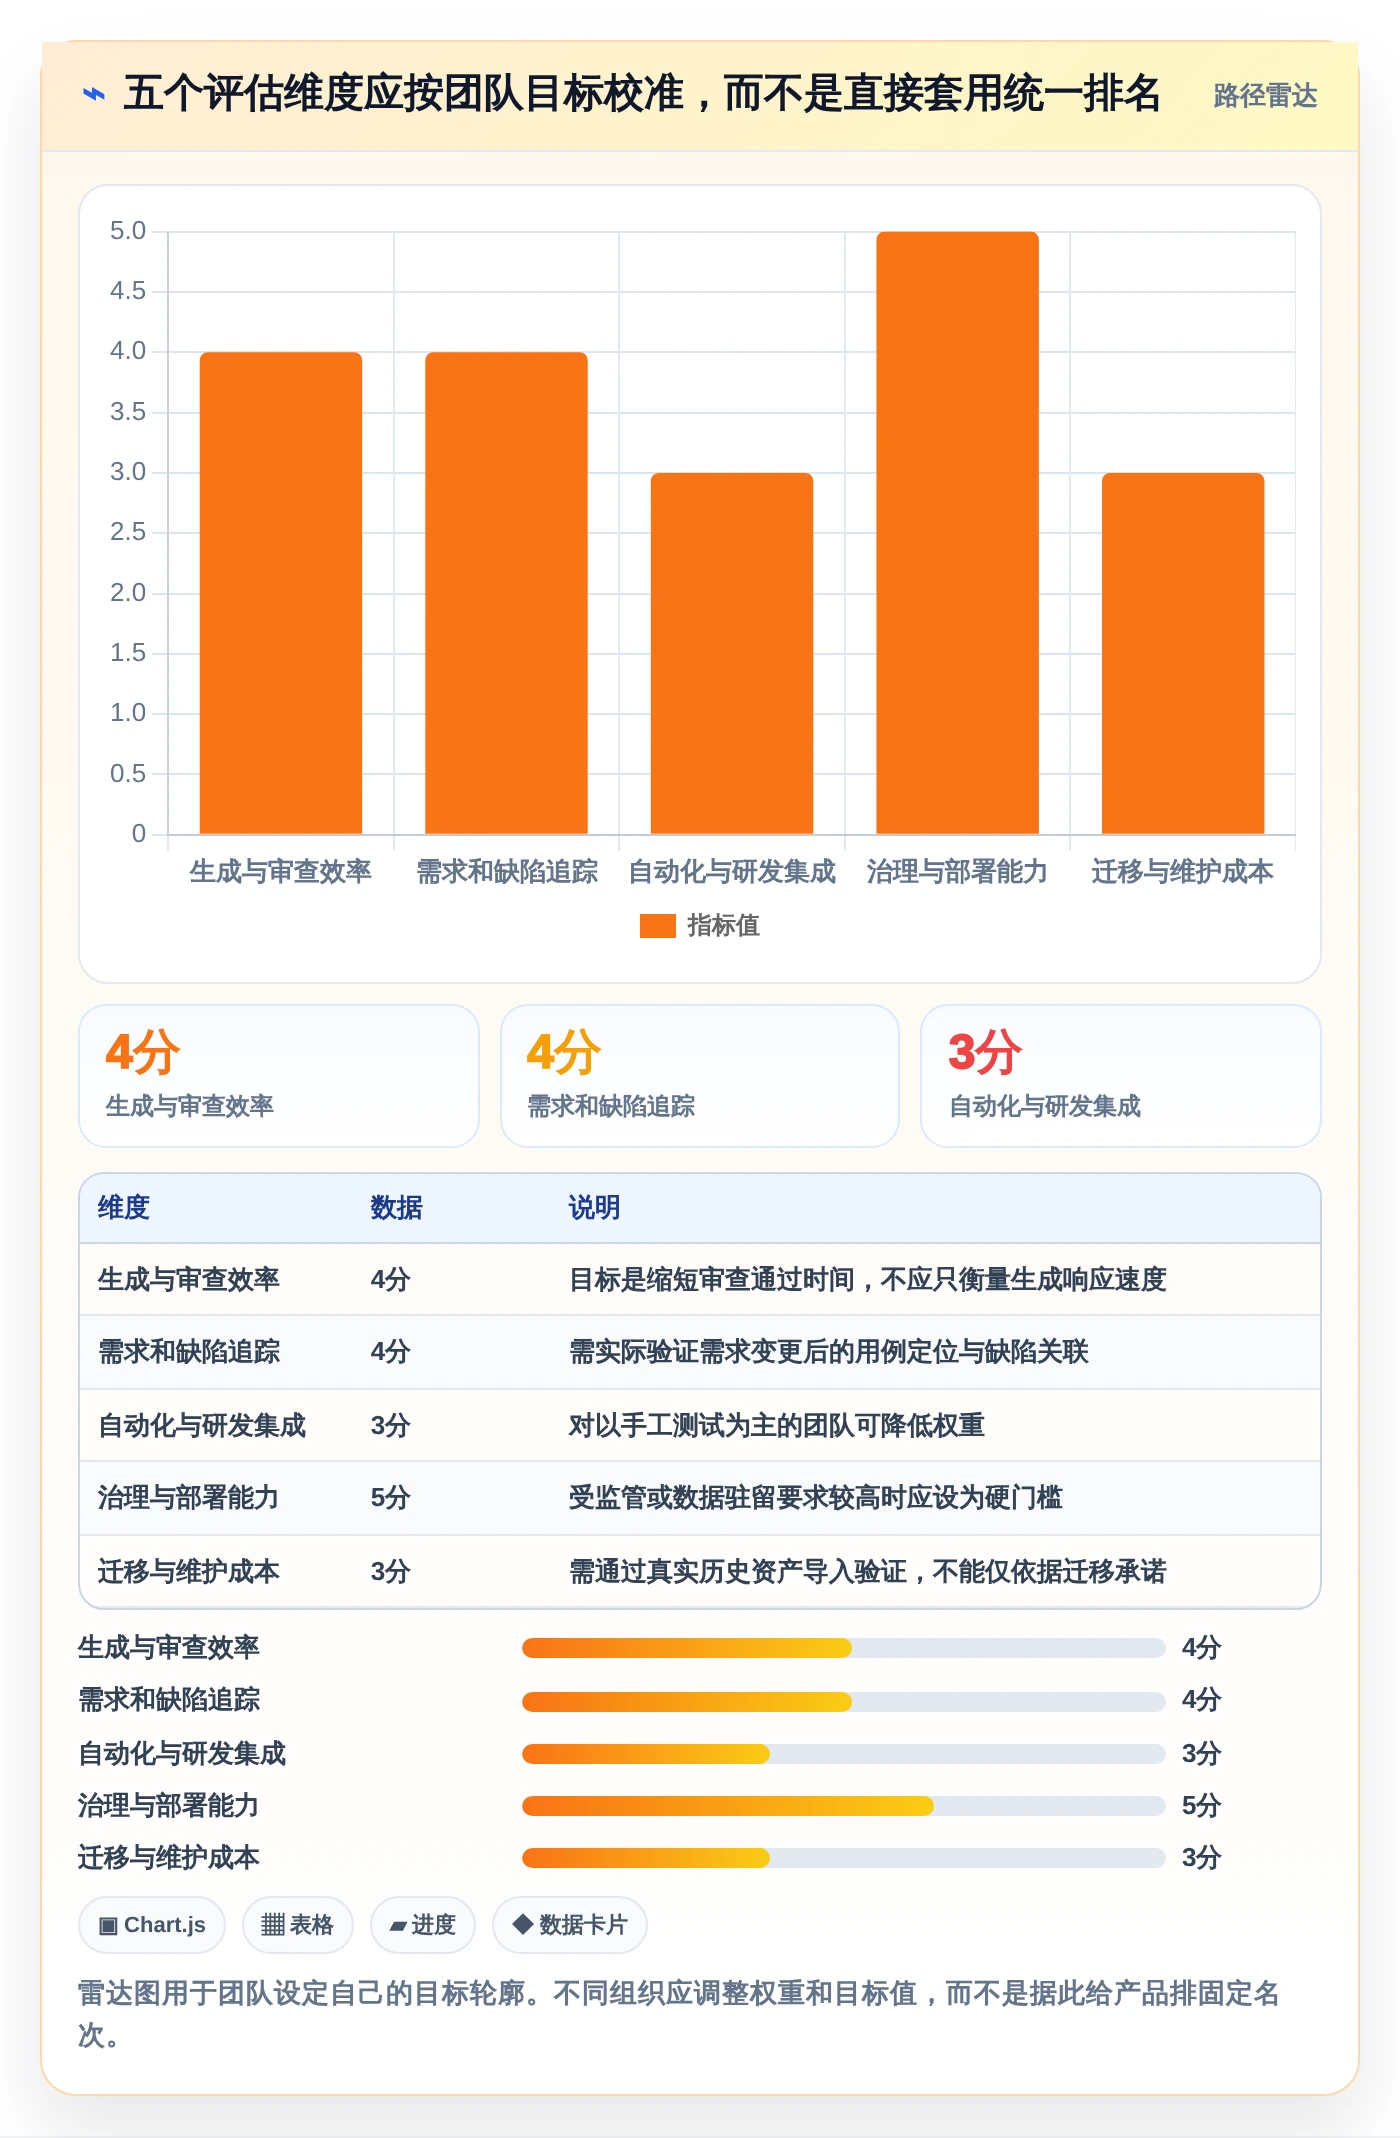Click the orange 指标值 legend swatch

pyautogui.click(x=657, y=926)
